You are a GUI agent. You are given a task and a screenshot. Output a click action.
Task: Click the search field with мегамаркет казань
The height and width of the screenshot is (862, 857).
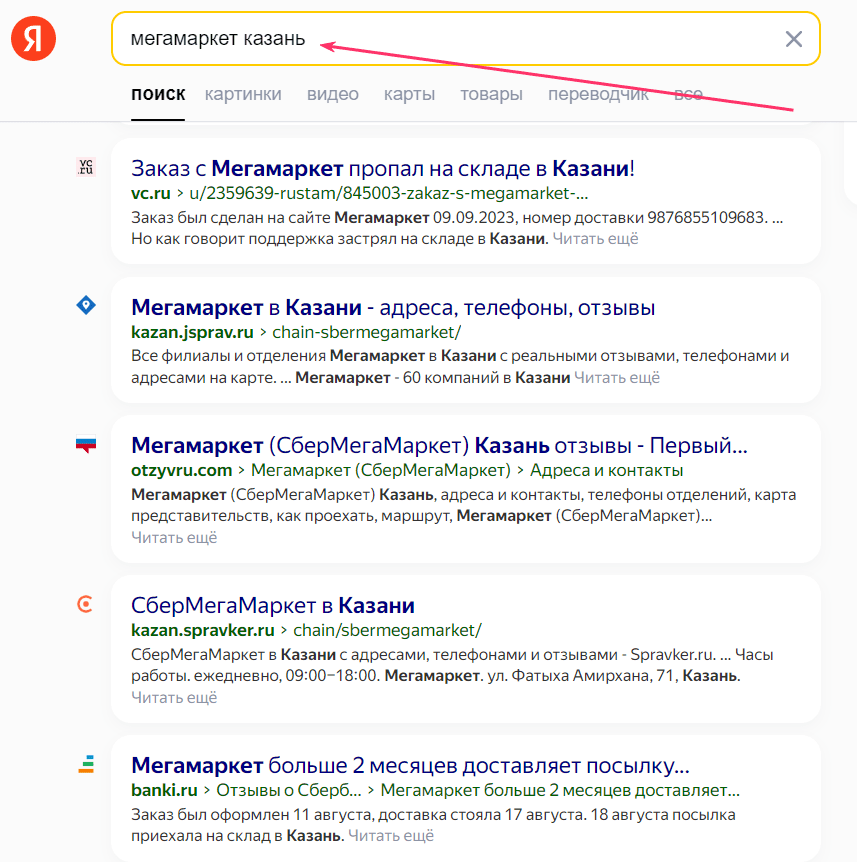tap(466, 38)
